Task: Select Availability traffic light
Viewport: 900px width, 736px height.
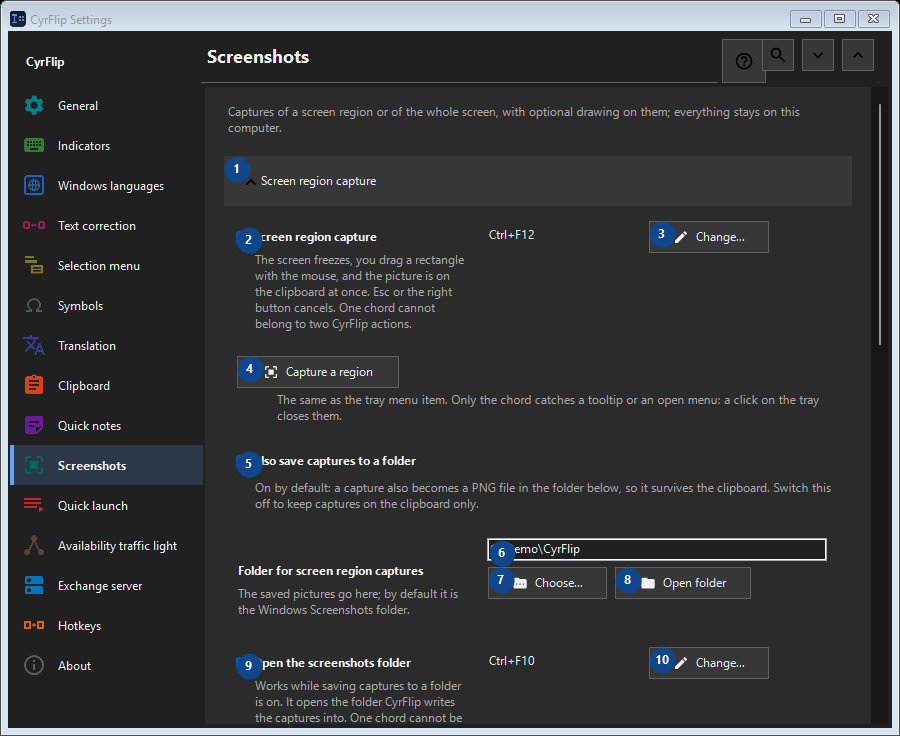Action: tap(106, 546)
